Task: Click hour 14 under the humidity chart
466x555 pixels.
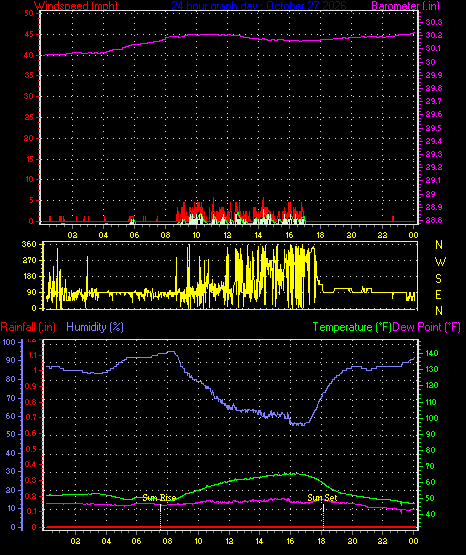Action: click(259, 541)
